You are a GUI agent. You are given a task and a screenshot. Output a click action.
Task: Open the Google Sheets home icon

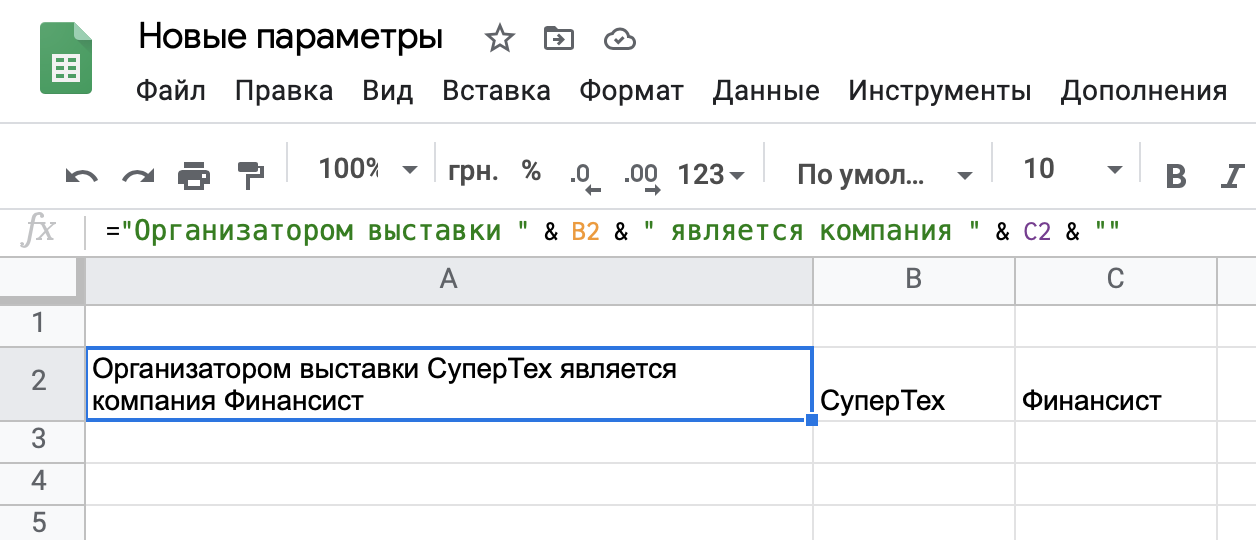66,58
